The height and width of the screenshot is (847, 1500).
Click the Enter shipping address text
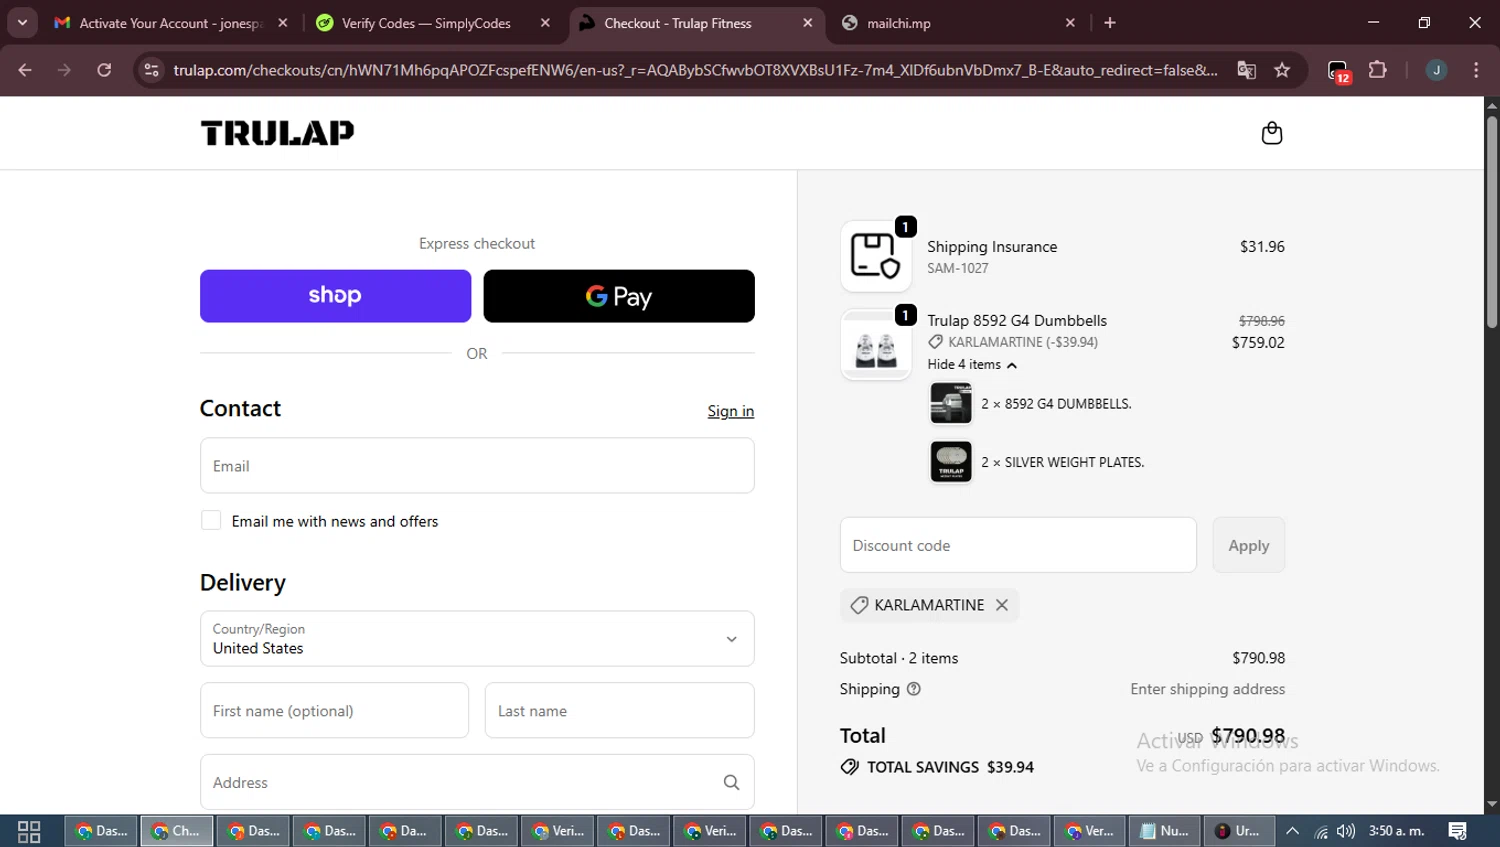(1207, 689)
